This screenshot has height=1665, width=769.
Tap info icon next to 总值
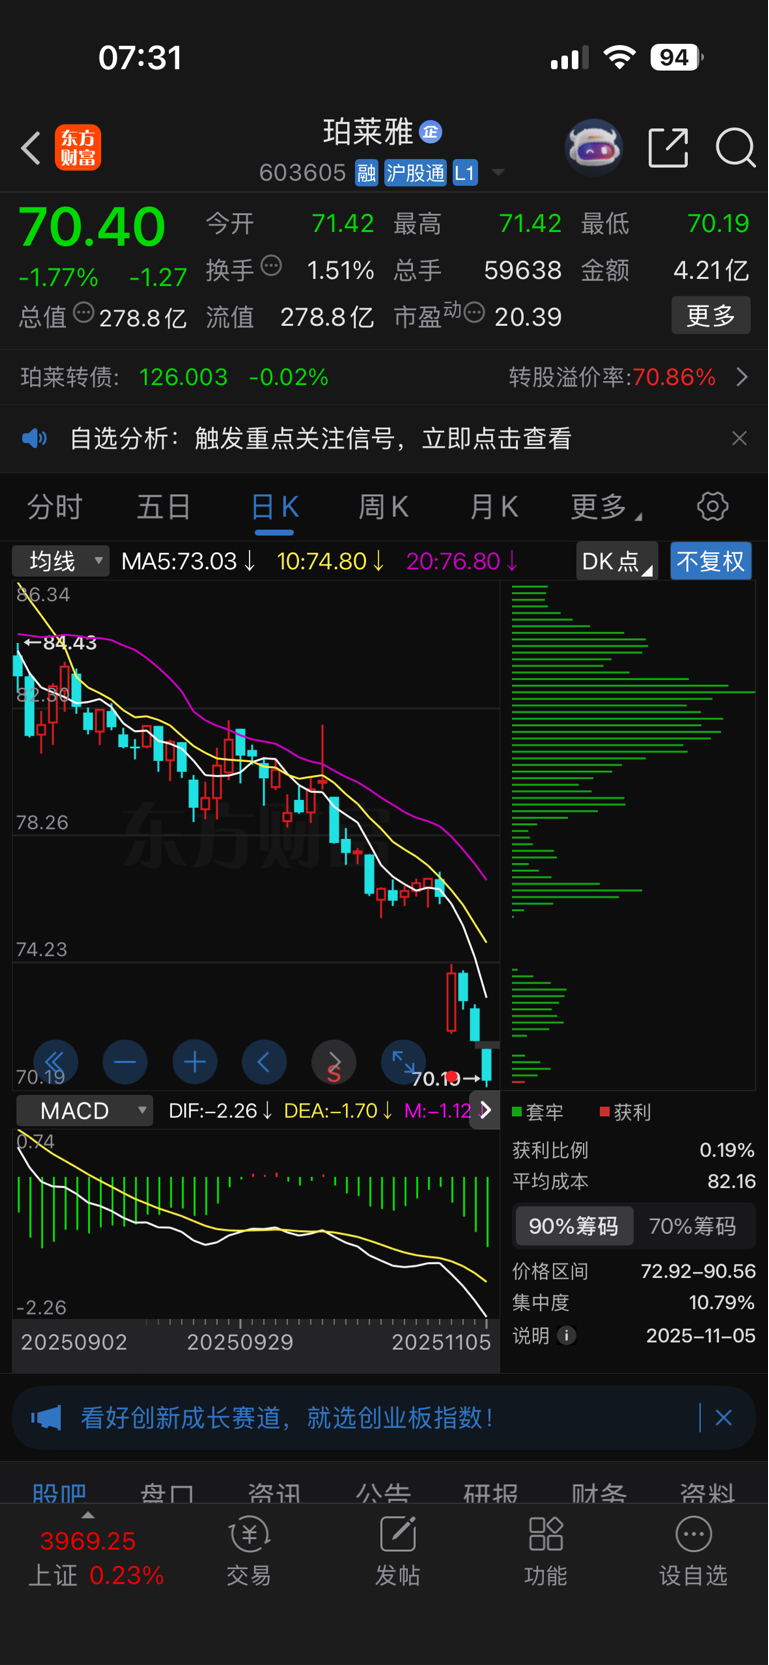84,313
